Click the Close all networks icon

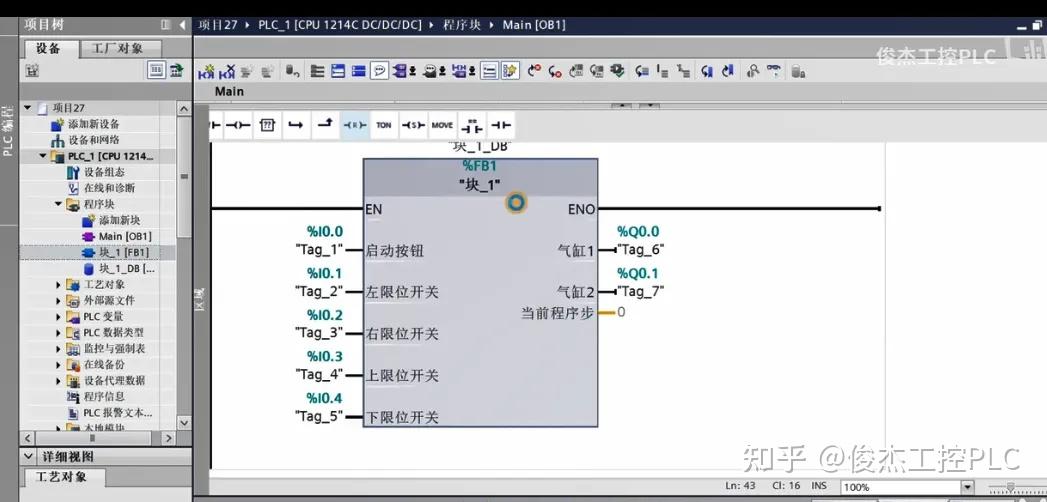[x=359, y=71]
